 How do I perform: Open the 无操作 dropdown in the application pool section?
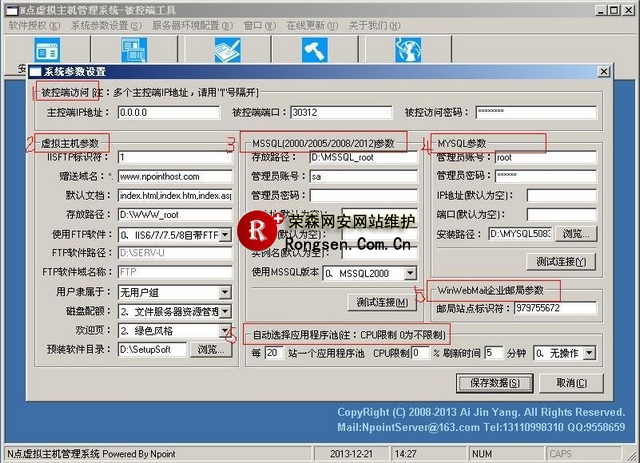[589, 353]
